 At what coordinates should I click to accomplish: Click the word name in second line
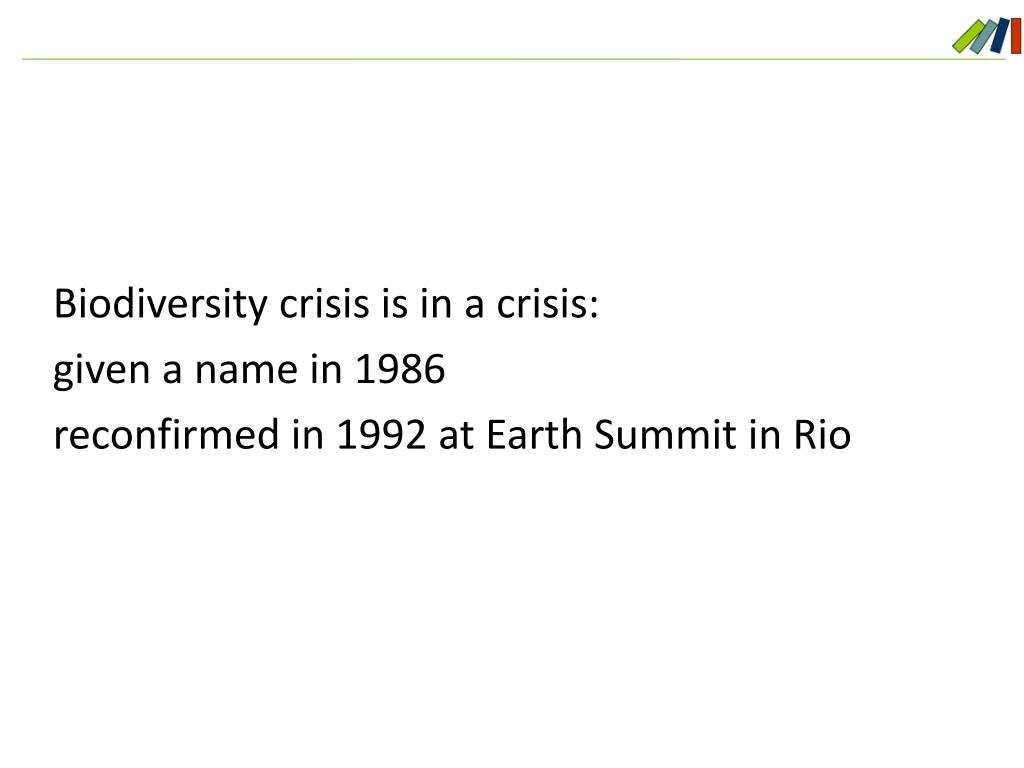(246, 371)
